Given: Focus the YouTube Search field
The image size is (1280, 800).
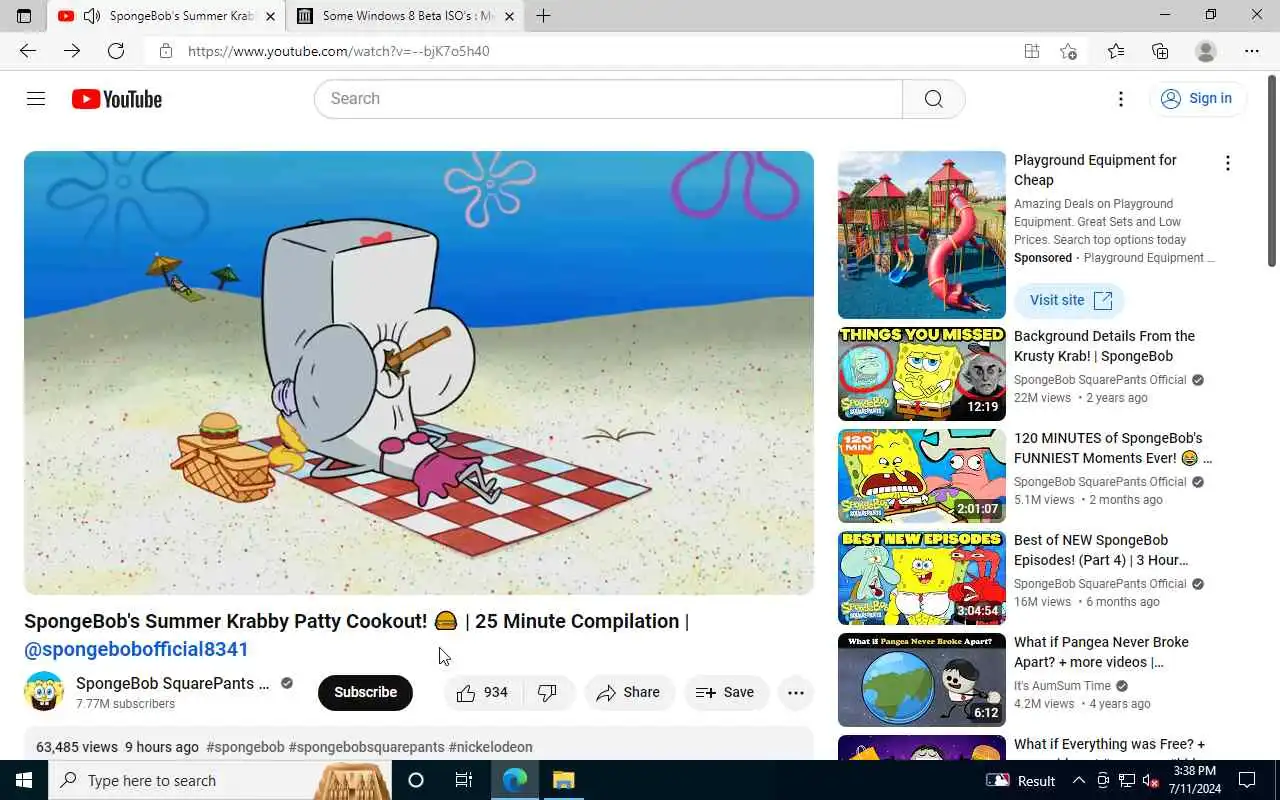Looking at the screenshot, I should [608, 99].
